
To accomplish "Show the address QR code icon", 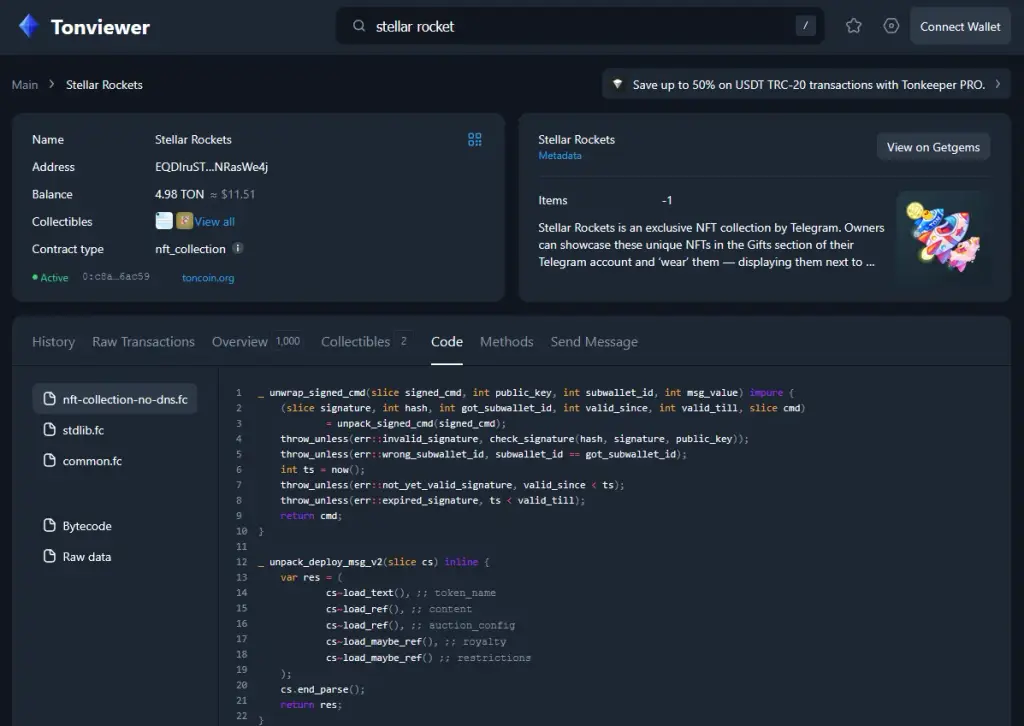I will point(475,139).
